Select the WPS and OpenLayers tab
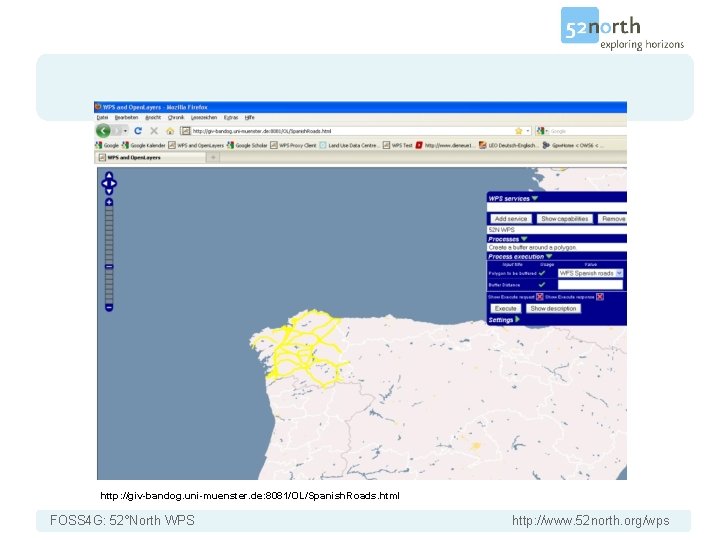Image resolution: width=720 pixels, height=540 pixels. pos(150,158)
